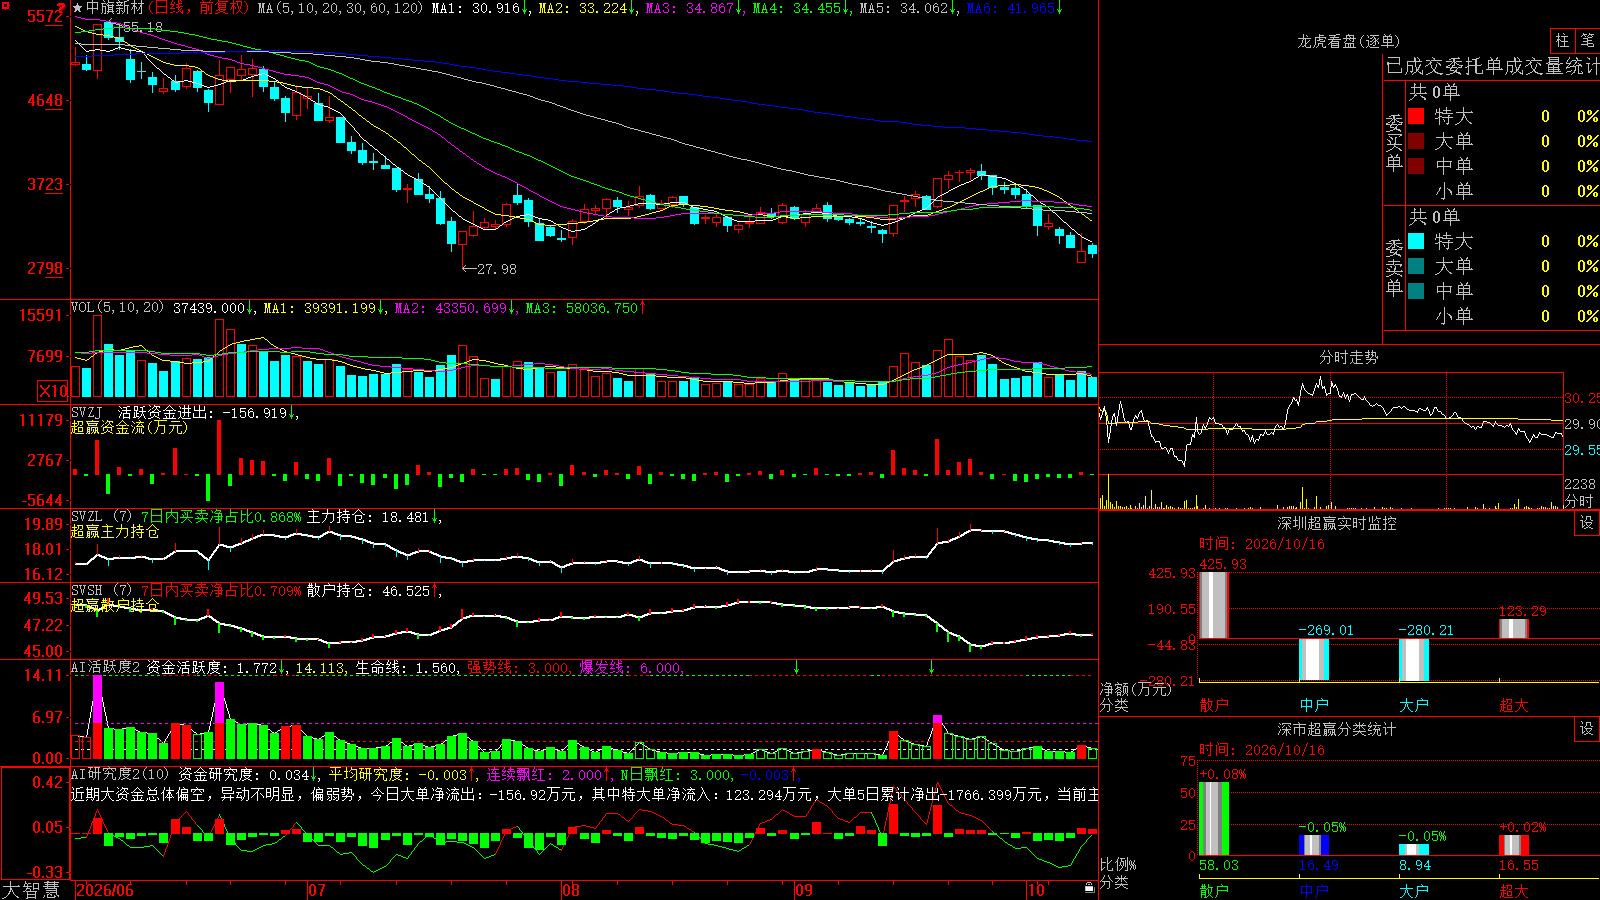
Task: Click the X10 volume scale marker
Action: (x=52, y=391)
